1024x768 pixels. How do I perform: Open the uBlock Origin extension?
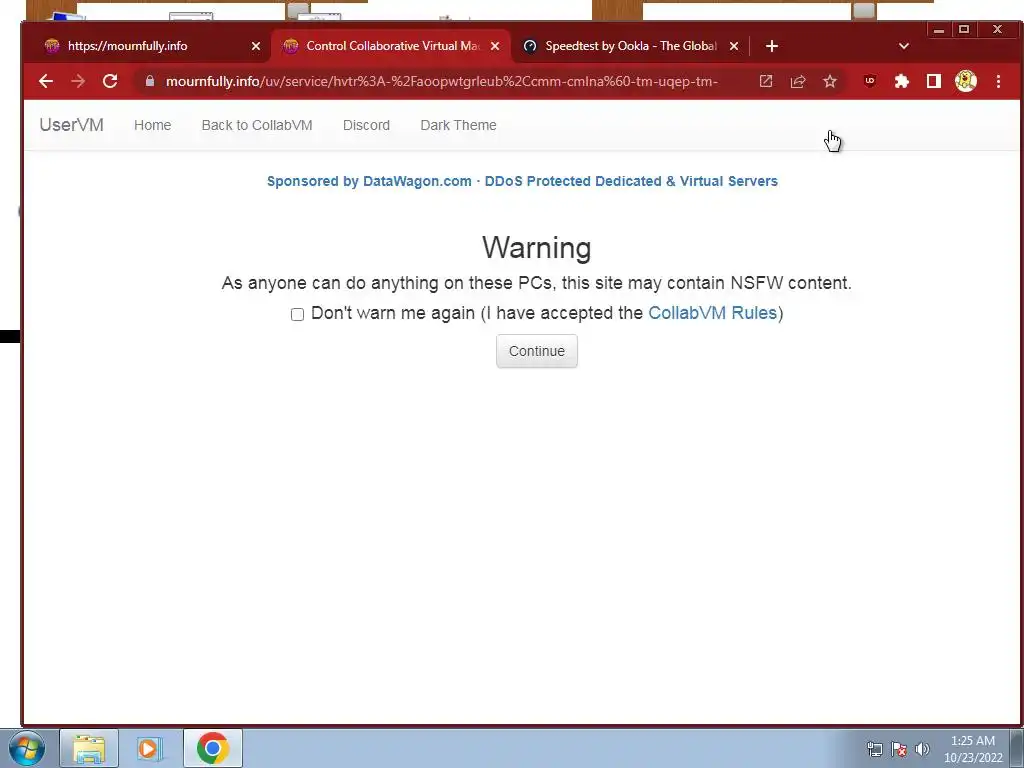869,81
